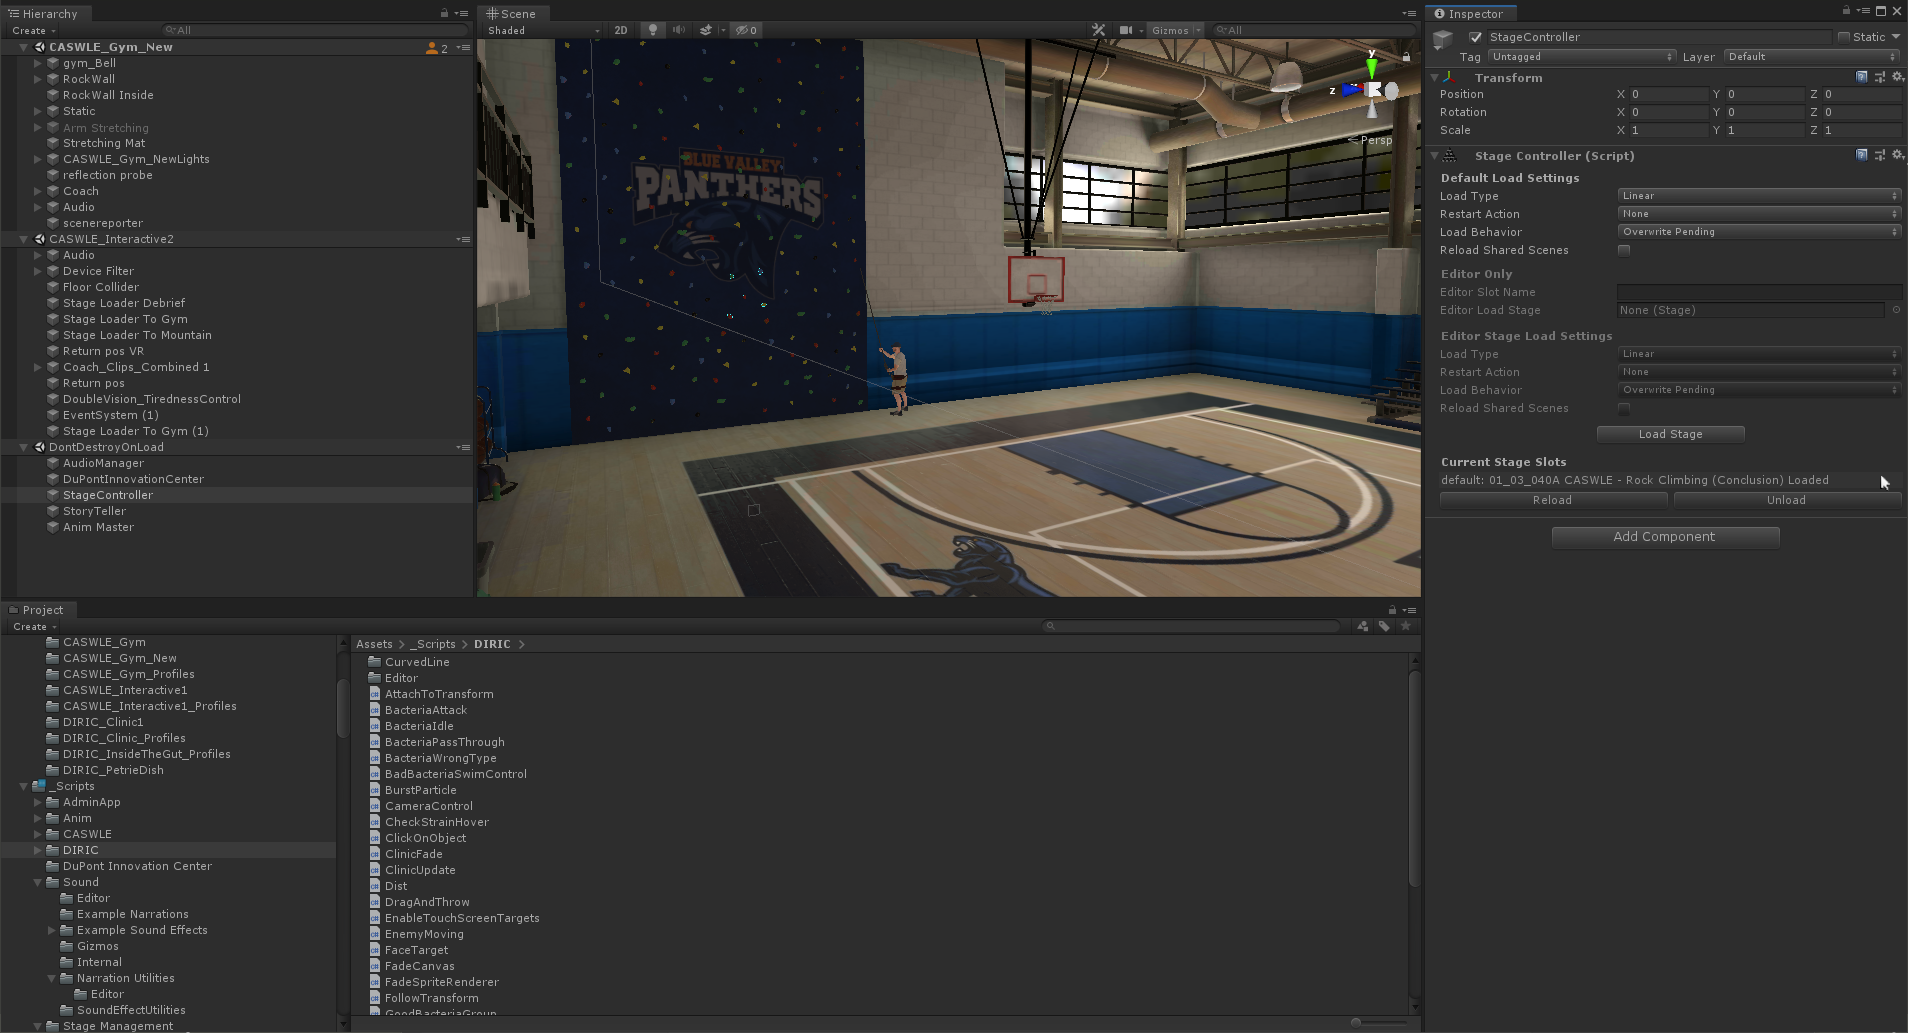Adjust the Project icon size slider

click(1378, 1022)
